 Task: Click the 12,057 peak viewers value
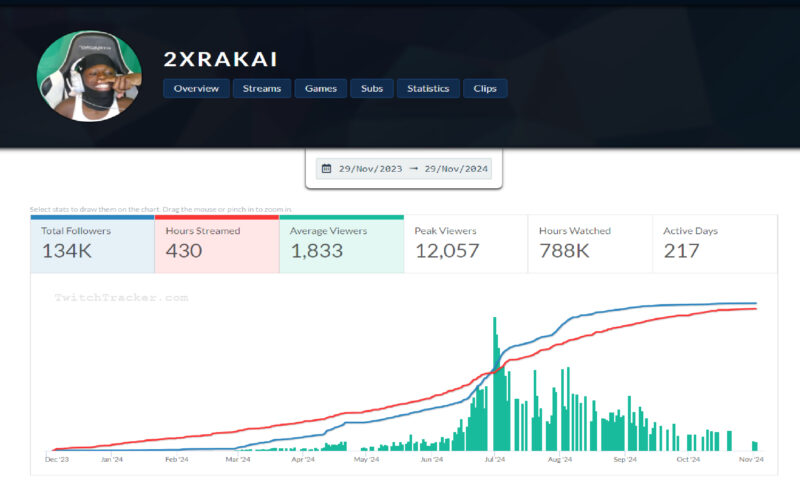pos(447,251)
